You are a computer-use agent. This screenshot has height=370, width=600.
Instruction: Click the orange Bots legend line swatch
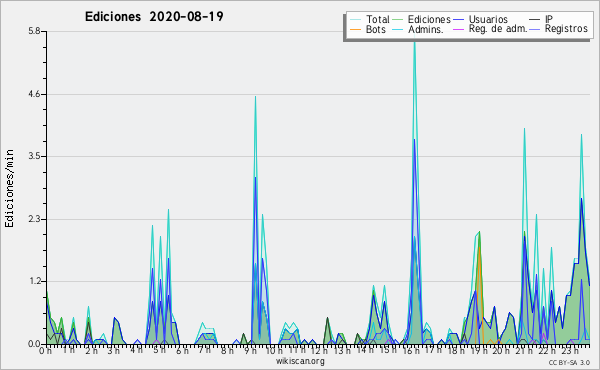(x=355, y=29)
